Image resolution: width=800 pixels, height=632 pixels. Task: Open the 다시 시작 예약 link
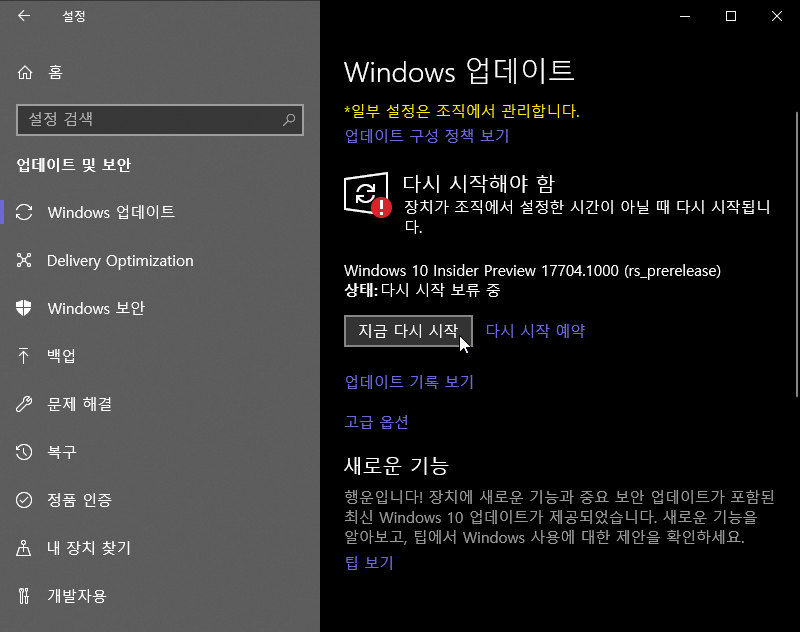[535, 331]
